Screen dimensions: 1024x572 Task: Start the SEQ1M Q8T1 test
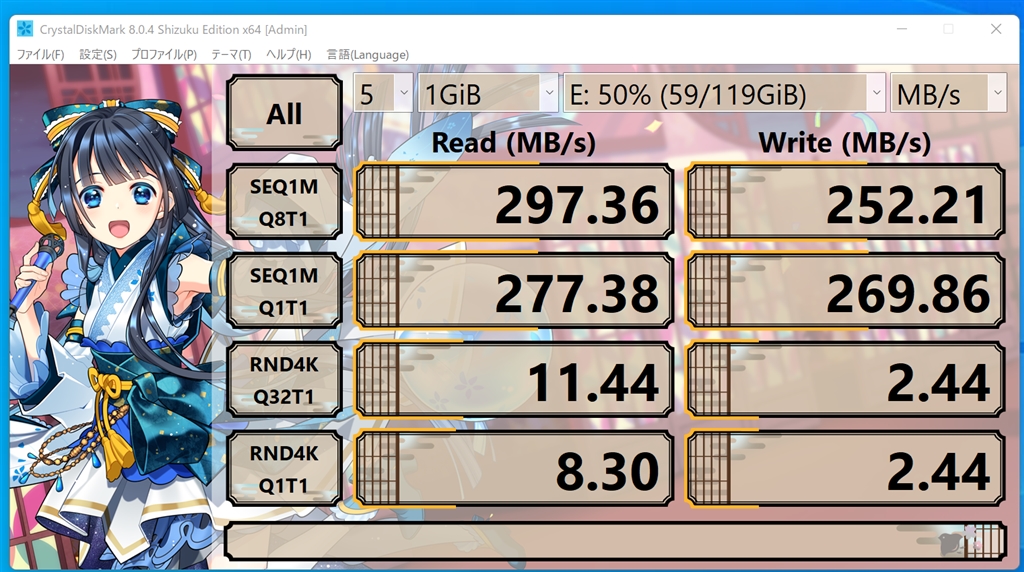(x=284, y=202)
